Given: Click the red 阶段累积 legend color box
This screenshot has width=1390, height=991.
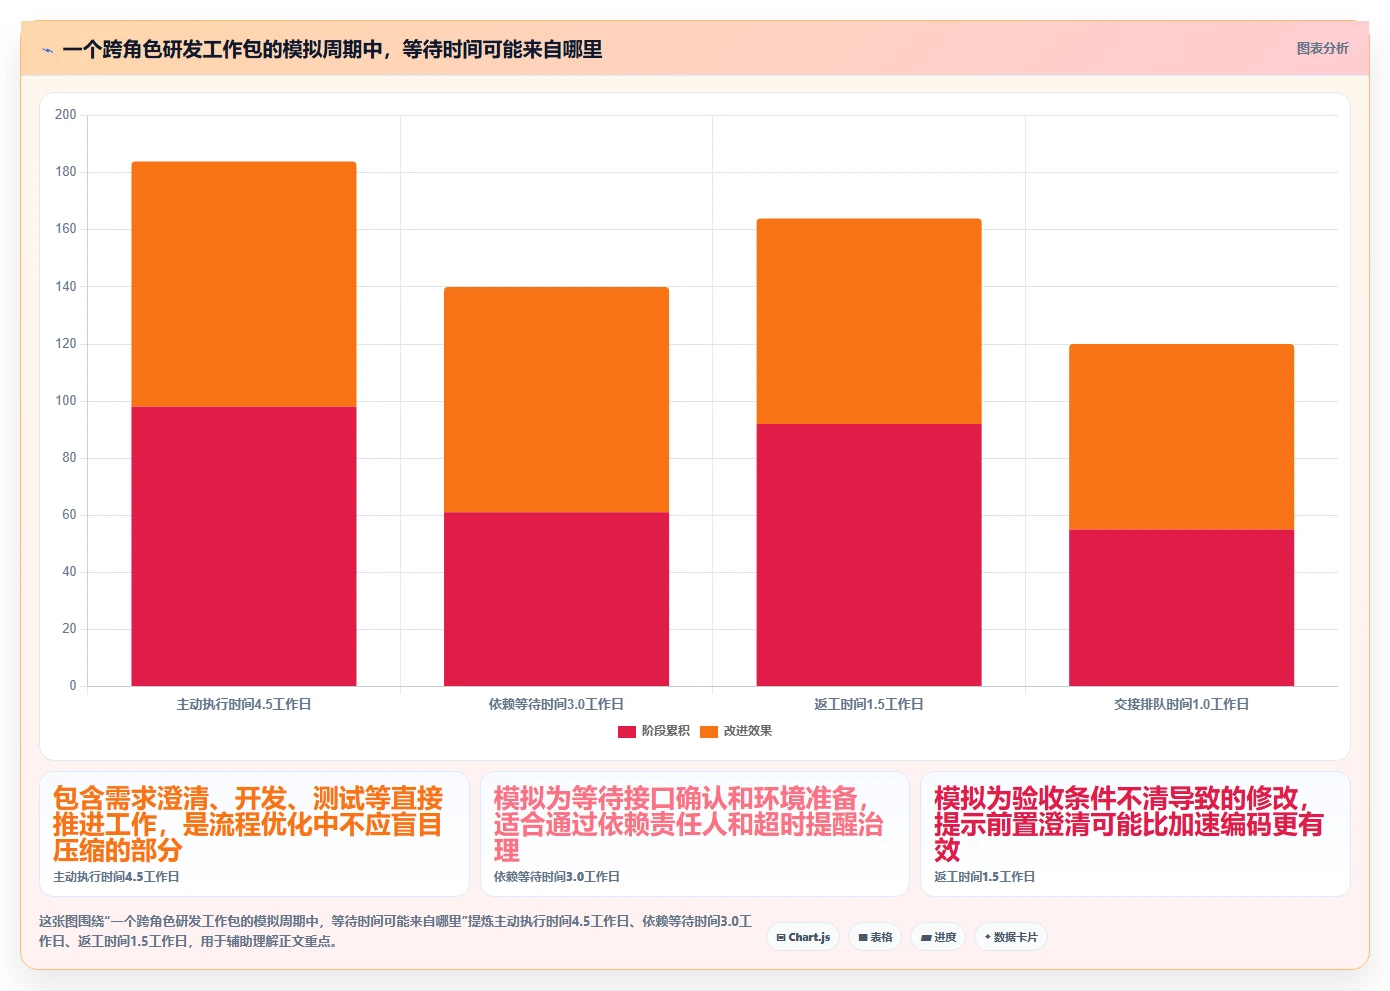Looking at the screenshot, I should click(x=627, y=732).
